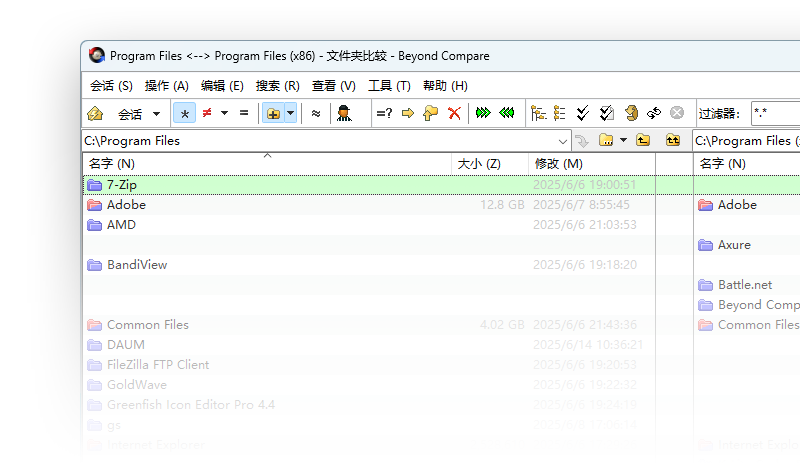Screen dimensions: 800x465
Task: Click the green Expand All arrows icon
Action: (483, 113)
